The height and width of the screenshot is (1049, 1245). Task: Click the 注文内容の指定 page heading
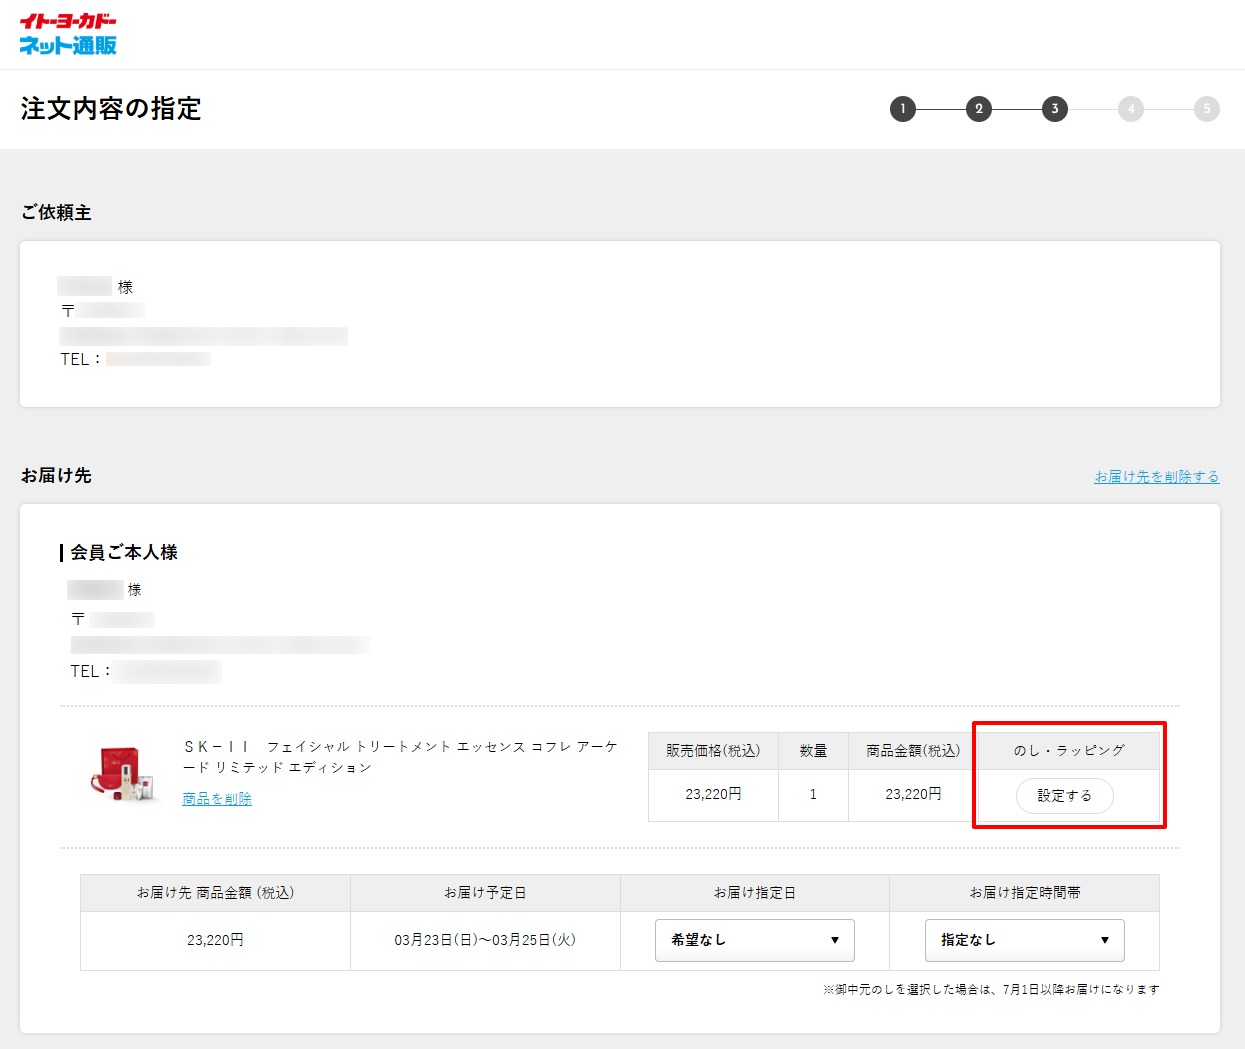point(111,109)
